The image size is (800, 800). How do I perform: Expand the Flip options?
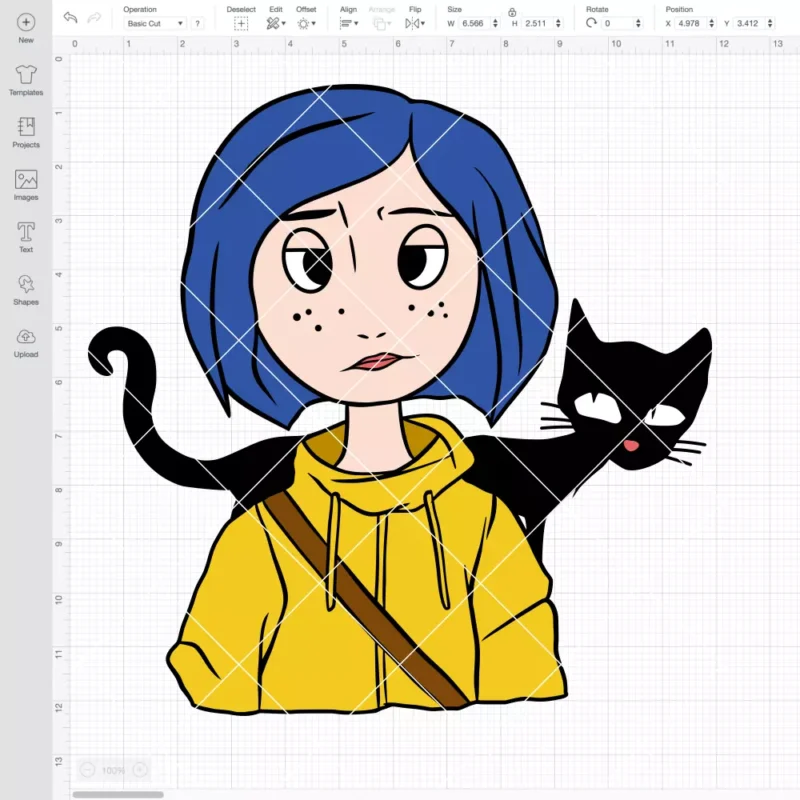point(415,23)
